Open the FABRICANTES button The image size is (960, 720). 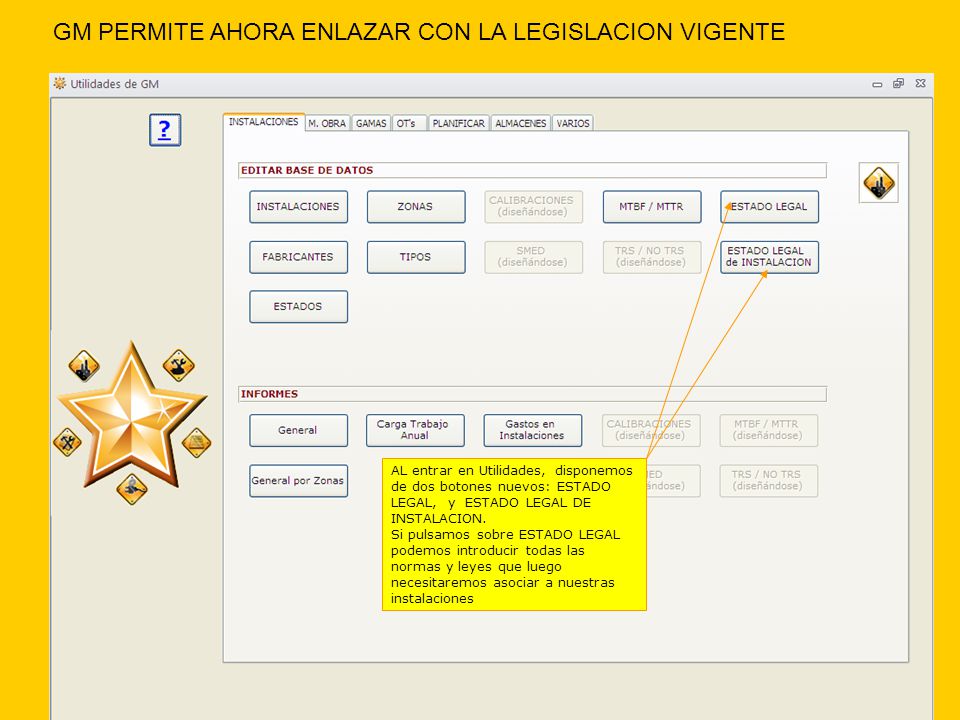click(x=298, y=257)
